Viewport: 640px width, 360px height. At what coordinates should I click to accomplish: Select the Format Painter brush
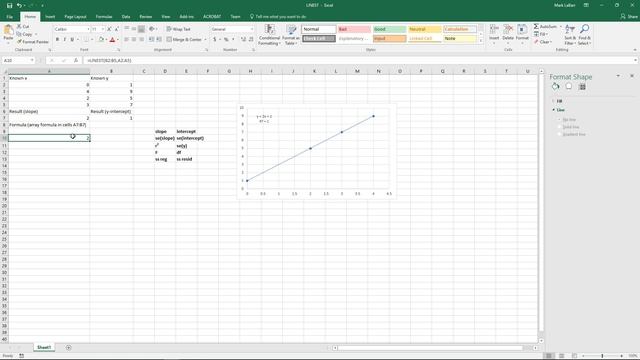pos(33,42)
